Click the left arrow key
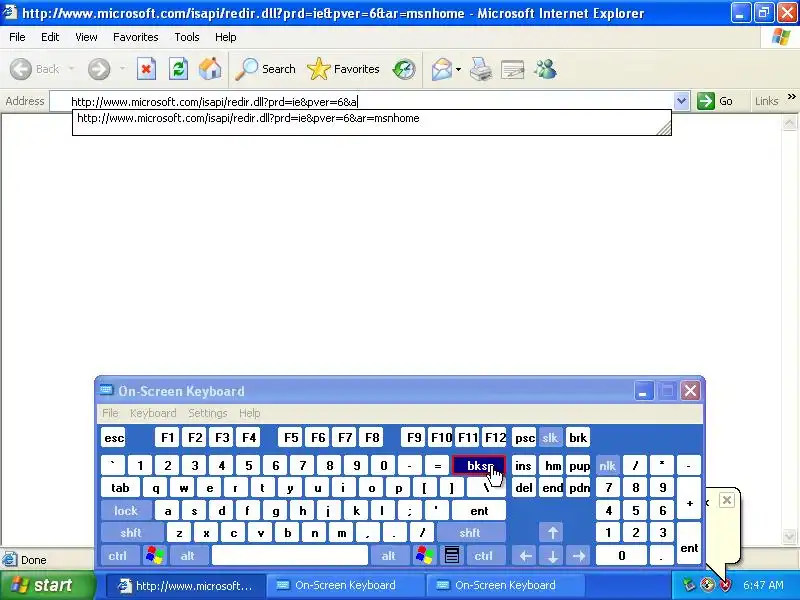Viewport: 800px width, 600px height. click(x=526, y=556)
